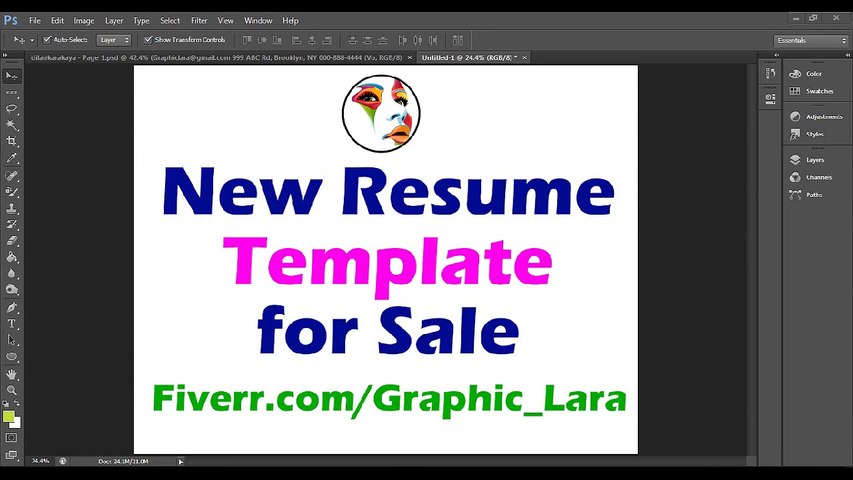Viewport: 853px width, 480px height.
Task: Expand the History icon column arrows
Action: click(776, 55)
